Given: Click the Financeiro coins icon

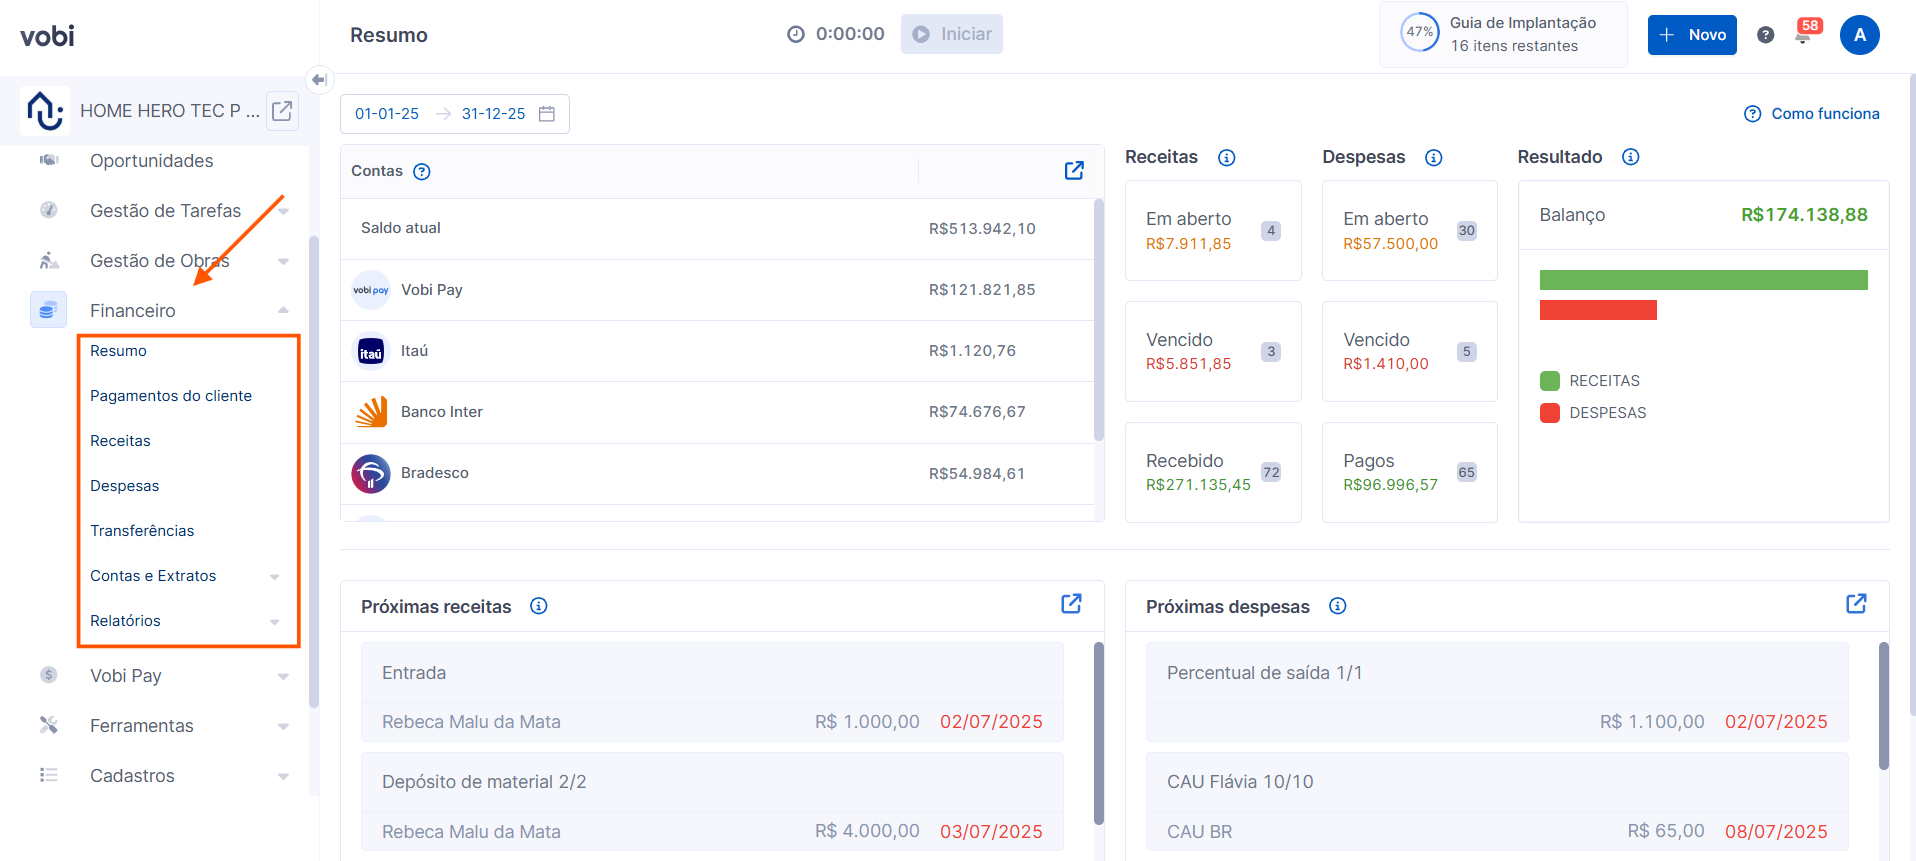Looking at the screenshot, I should pyautogui.click(x=48, y=310).
